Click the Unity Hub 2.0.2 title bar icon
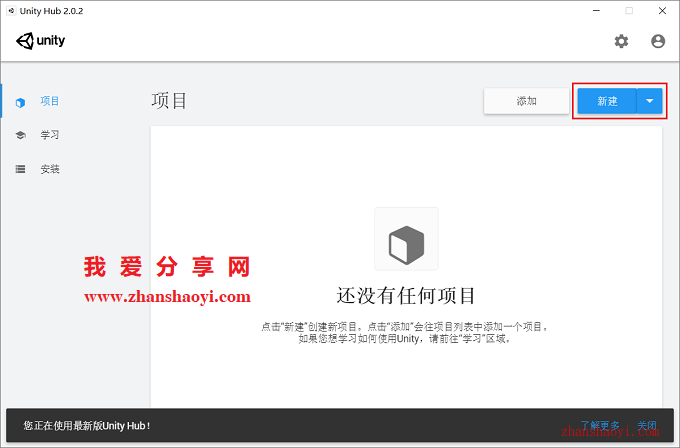The width and height of the screenshot is (680, 448). pos(11,11)
